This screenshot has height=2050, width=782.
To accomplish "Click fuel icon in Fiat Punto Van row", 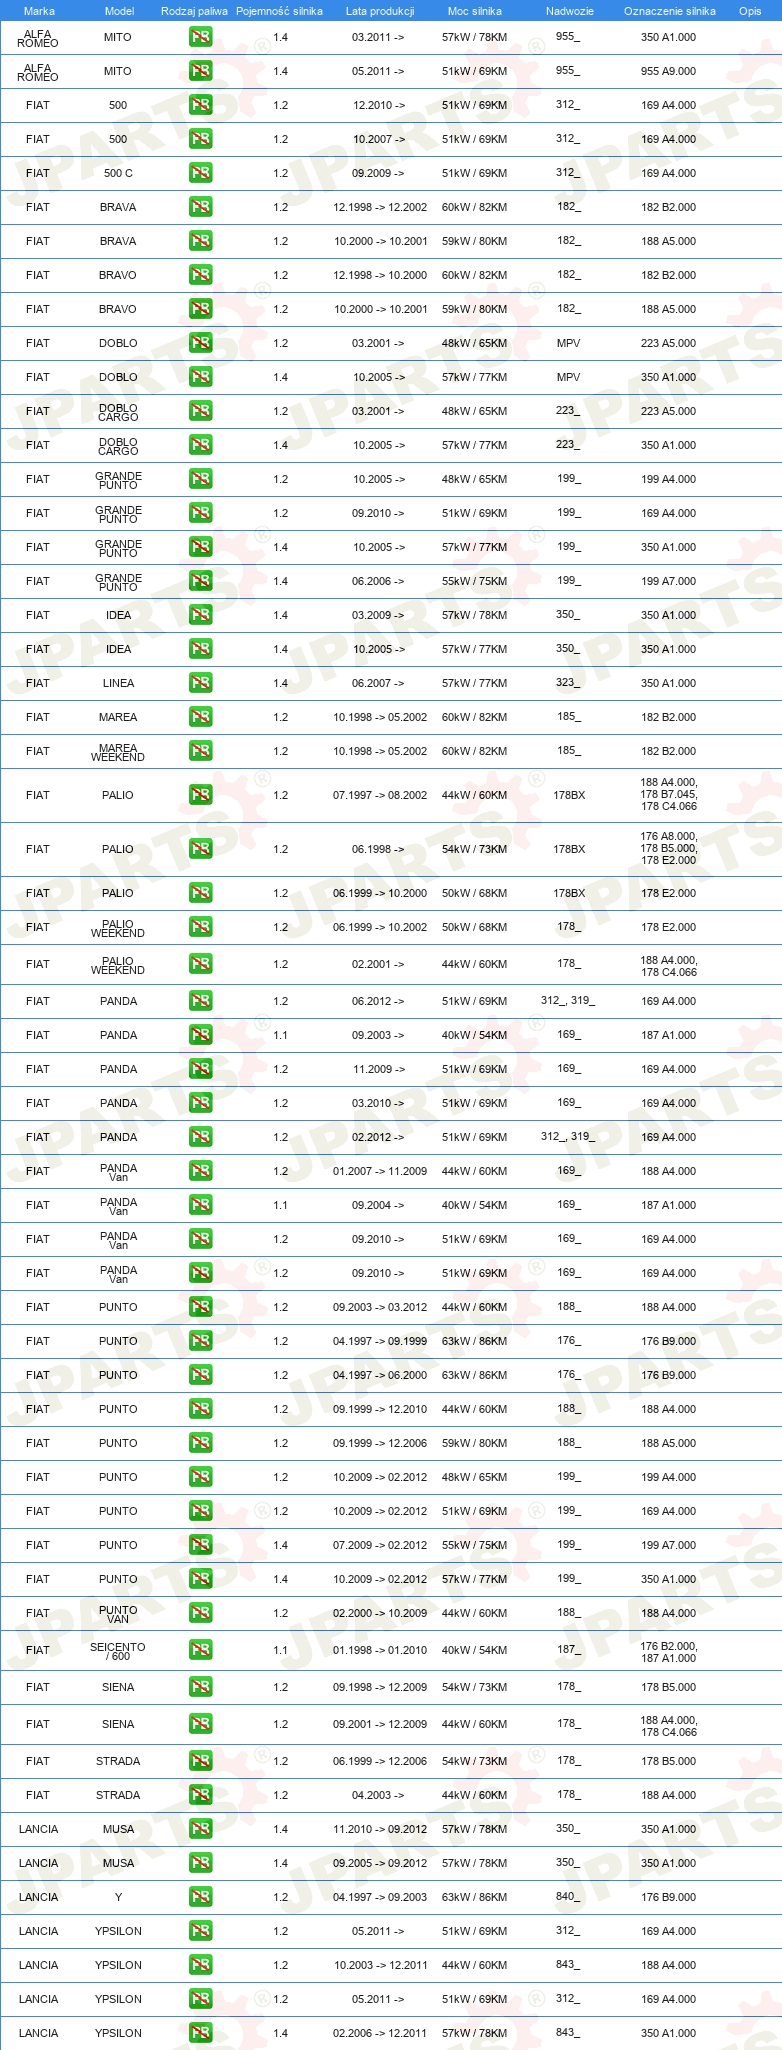I will point(200,1613).
